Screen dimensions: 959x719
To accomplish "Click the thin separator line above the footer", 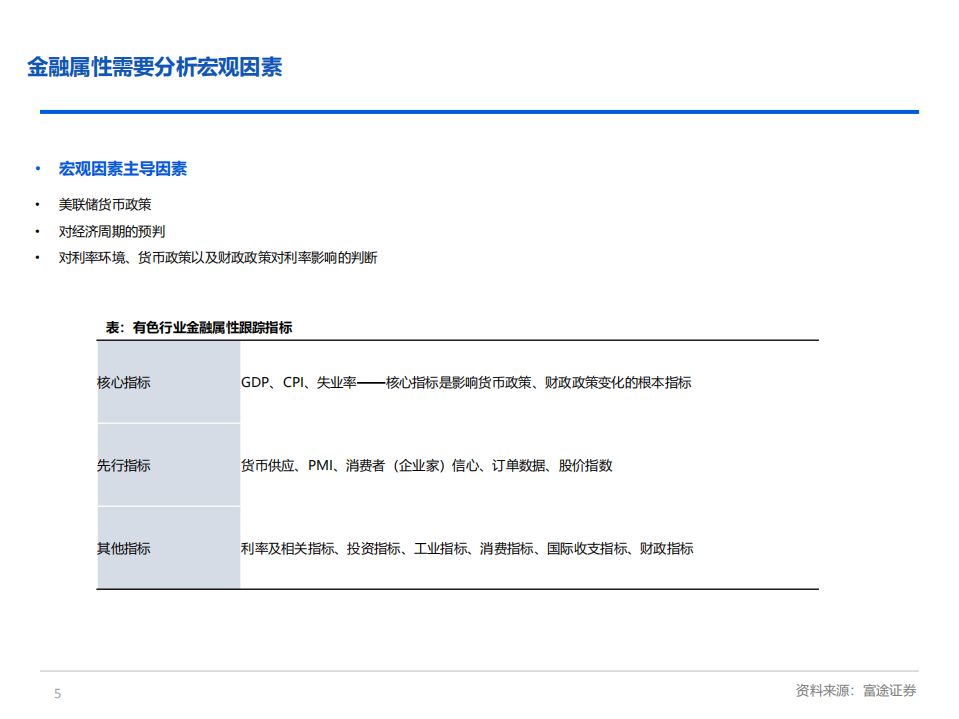I will (480, 668).
